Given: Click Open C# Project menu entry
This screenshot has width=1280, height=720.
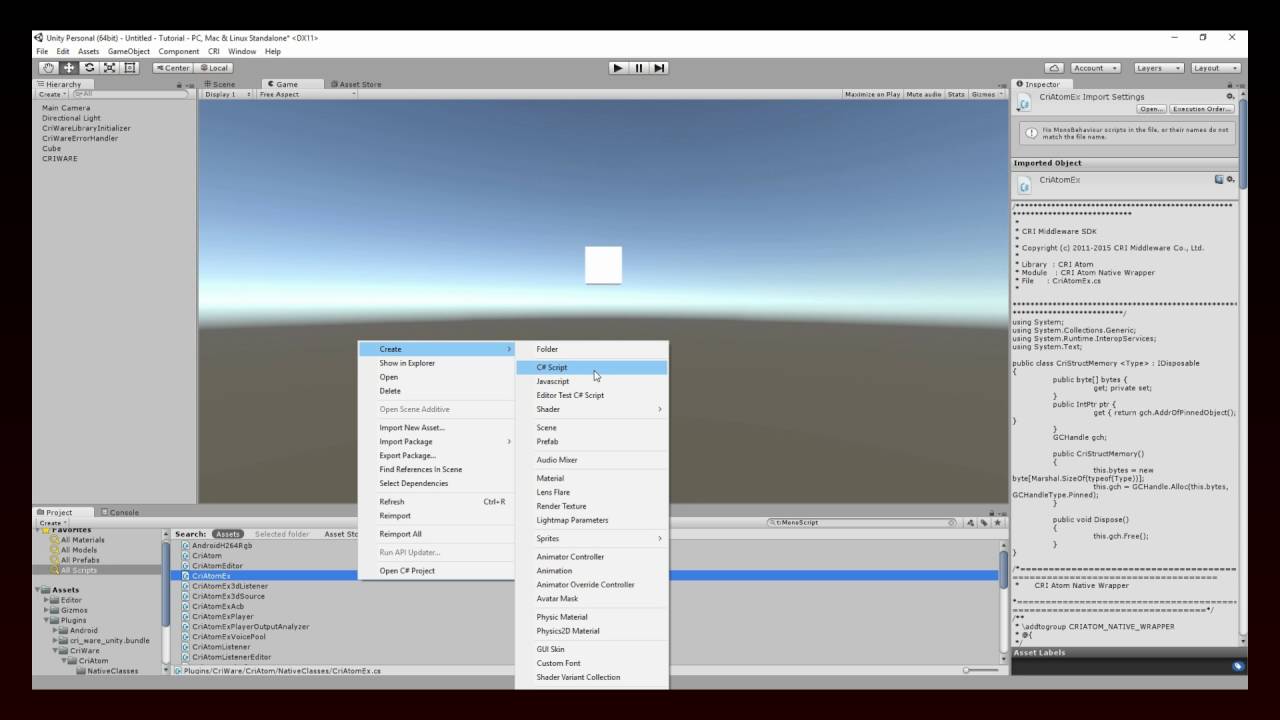Looking at the screenshot, I should pyautogui.click(x=436, y=570).
